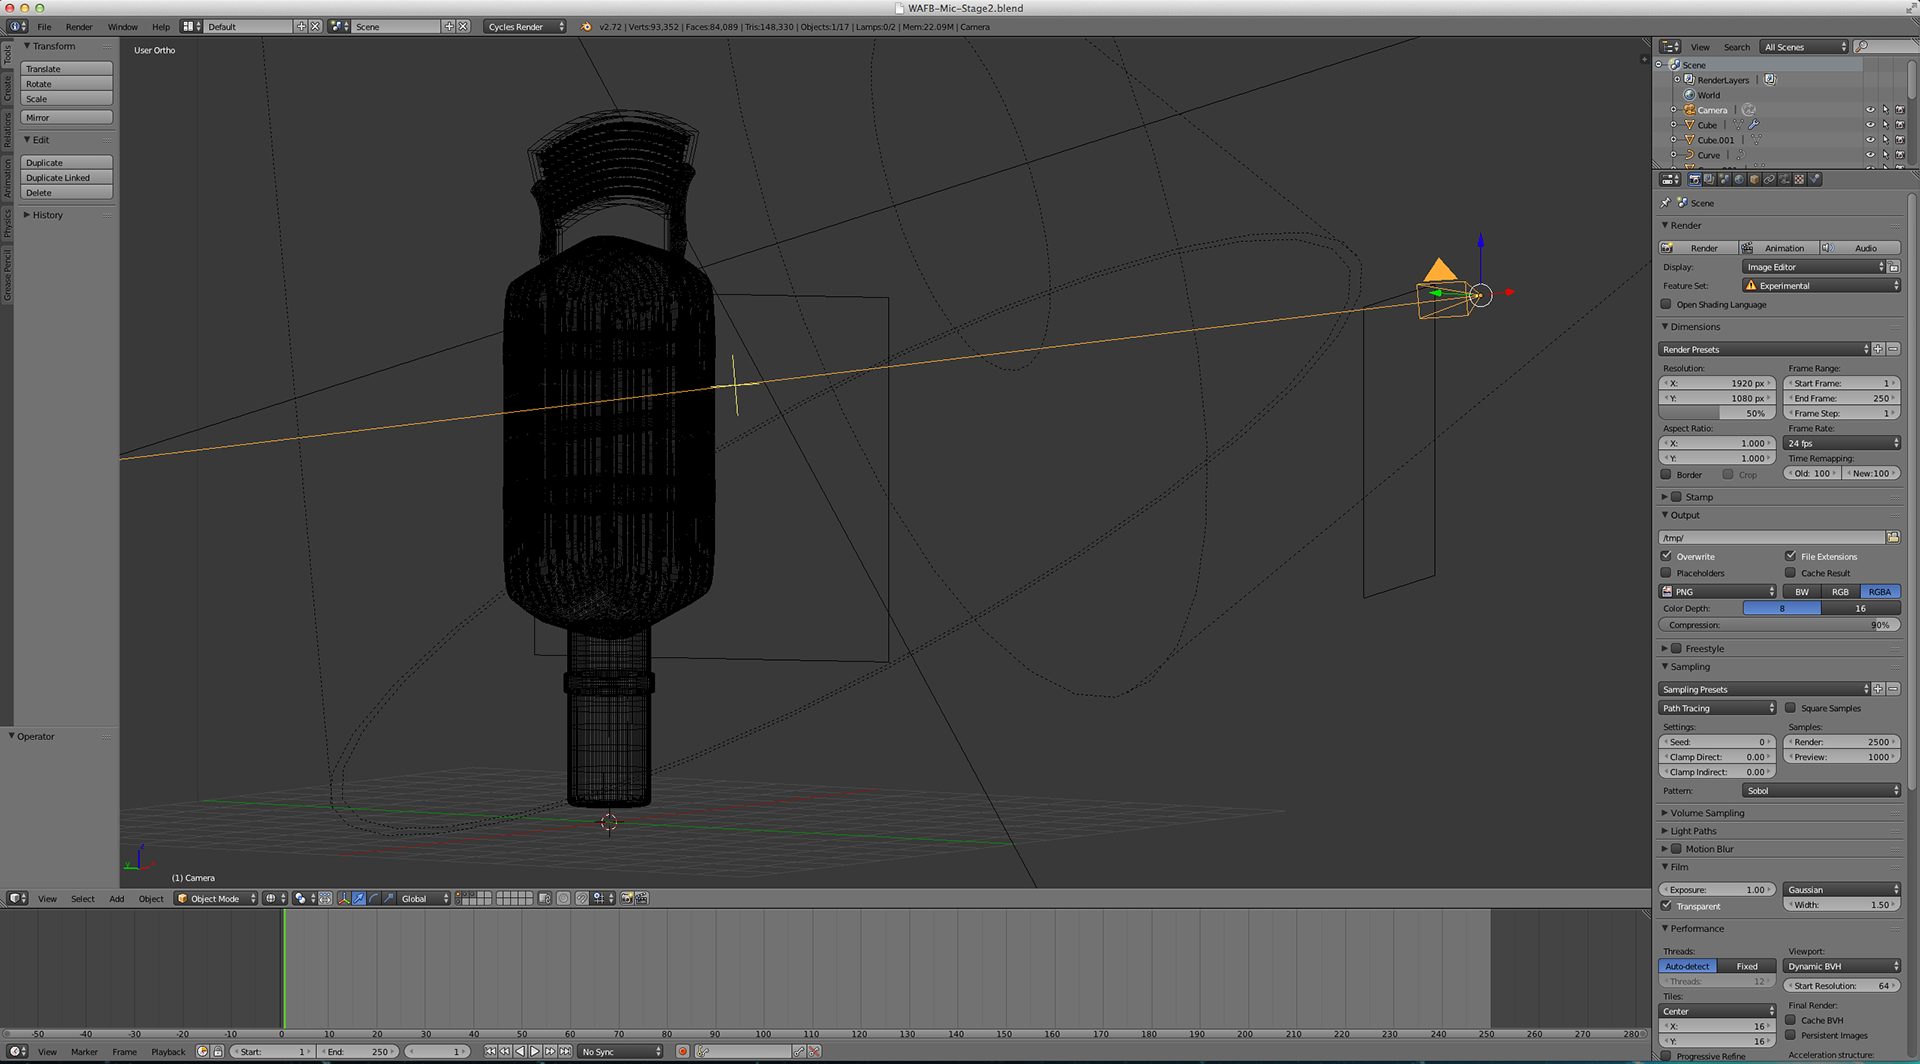Expand the Light Paths panel
Image resolution: width=1920 pixels, height=1064 pixels.
click(1693, 831)
